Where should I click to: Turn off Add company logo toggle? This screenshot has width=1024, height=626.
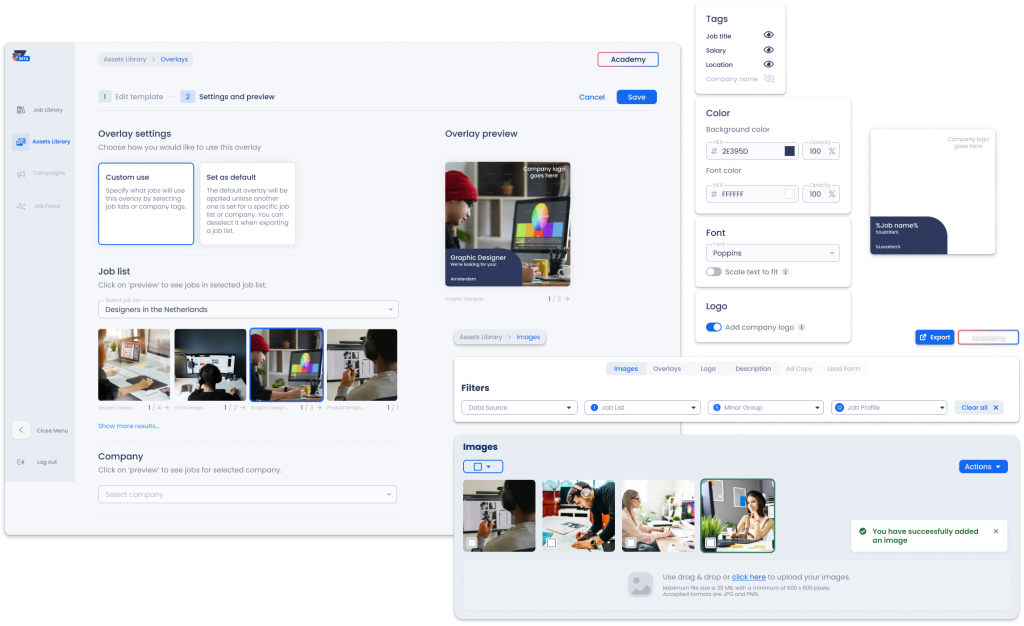(714, 327)
